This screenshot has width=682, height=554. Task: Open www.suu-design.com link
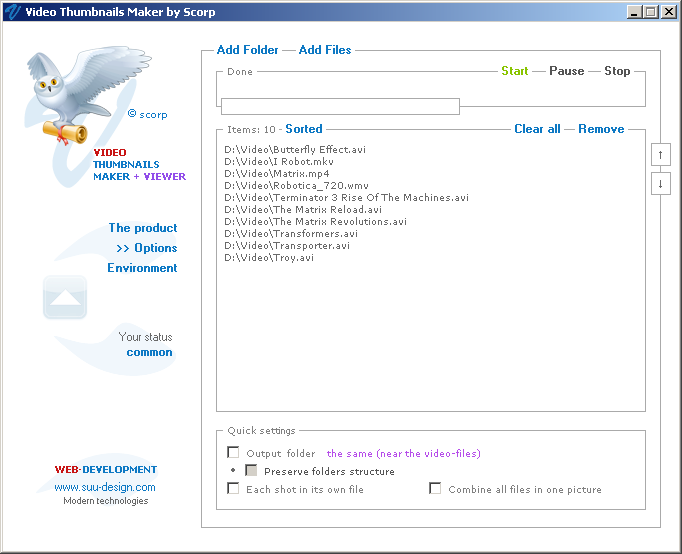(105, 487)
